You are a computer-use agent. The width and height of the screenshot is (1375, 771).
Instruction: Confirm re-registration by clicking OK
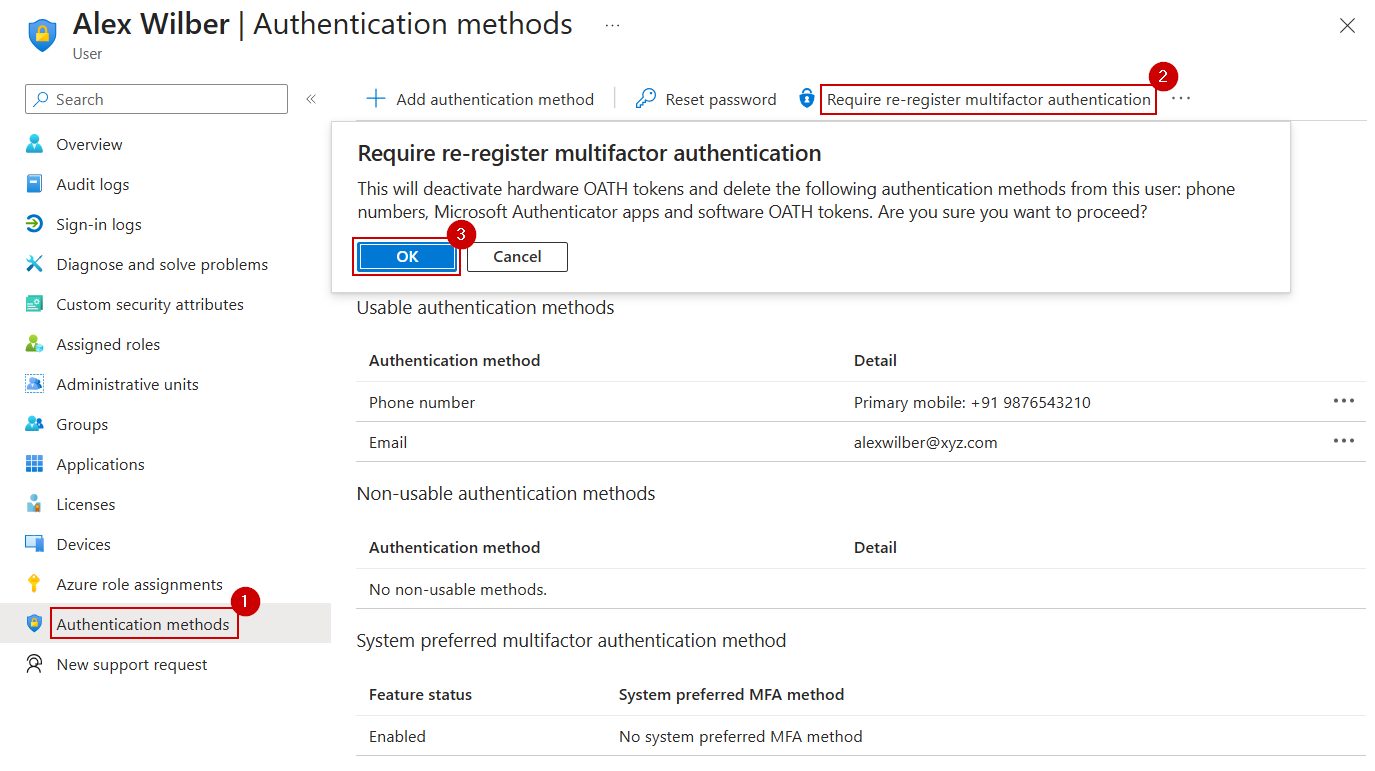point(406,256)
